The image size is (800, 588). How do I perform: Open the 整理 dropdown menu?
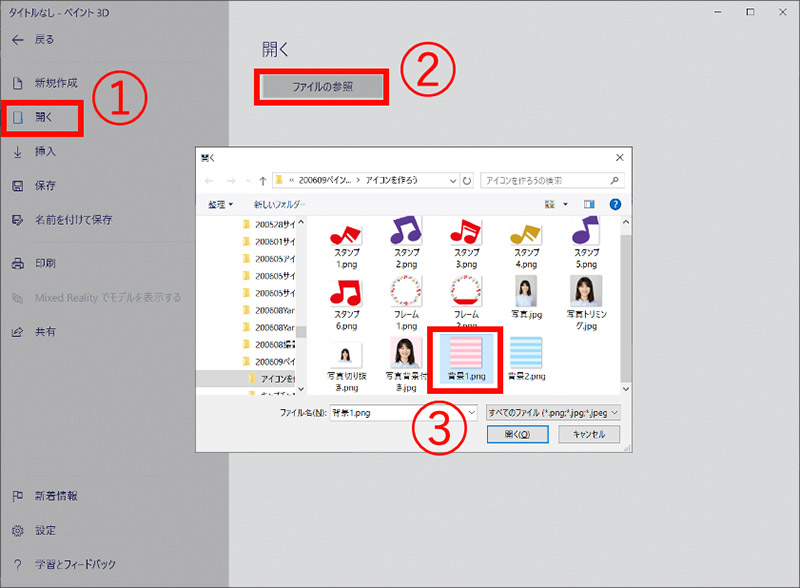pyautogui.click(x=221, y=204)
